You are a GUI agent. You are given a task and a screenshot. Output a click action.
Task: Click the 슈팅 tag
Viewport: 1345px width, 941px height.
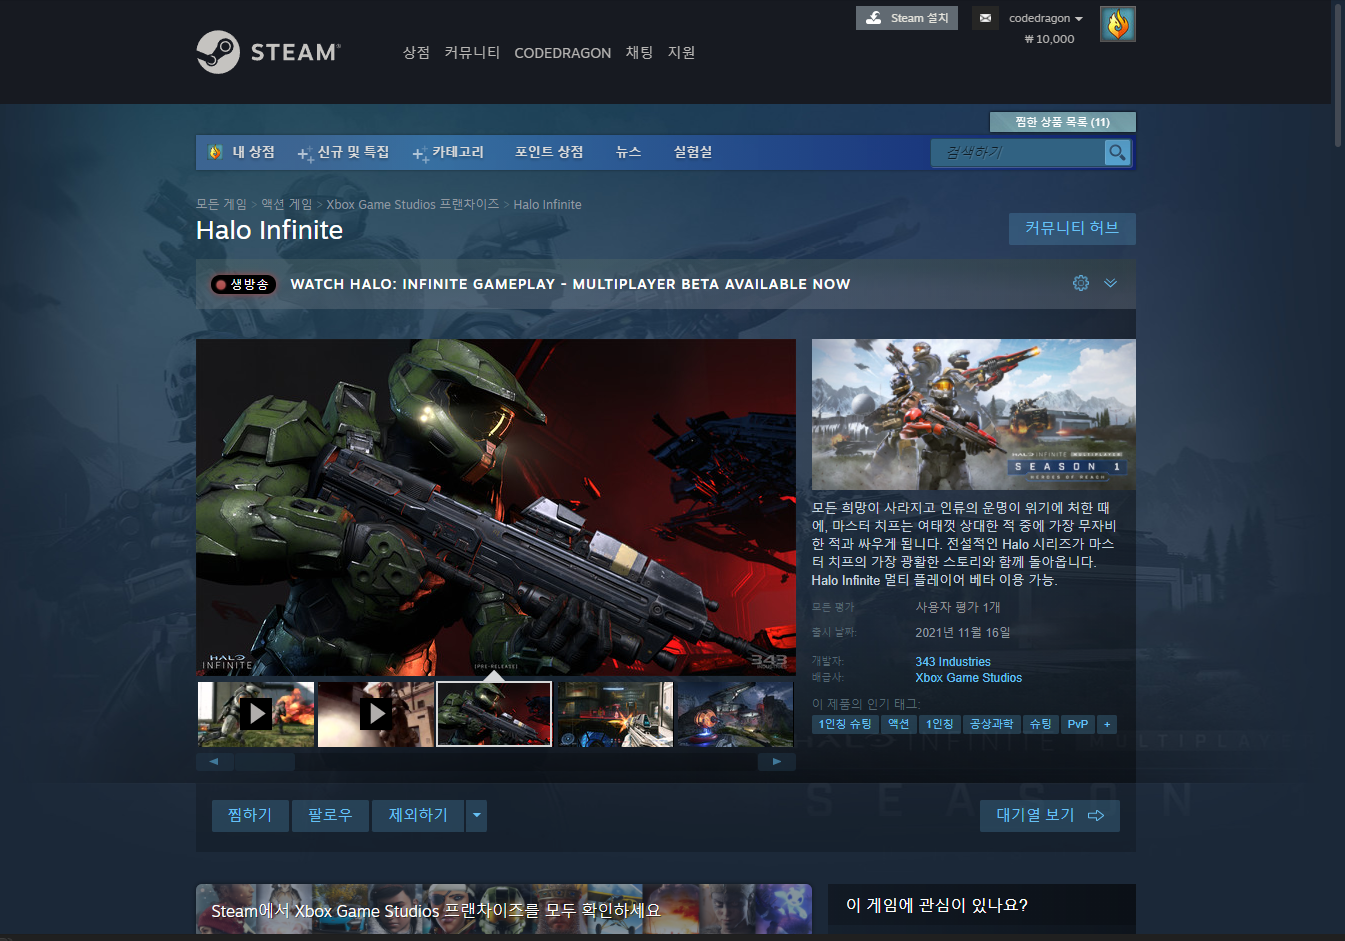pyautogui.click(x=1041, y=724)
